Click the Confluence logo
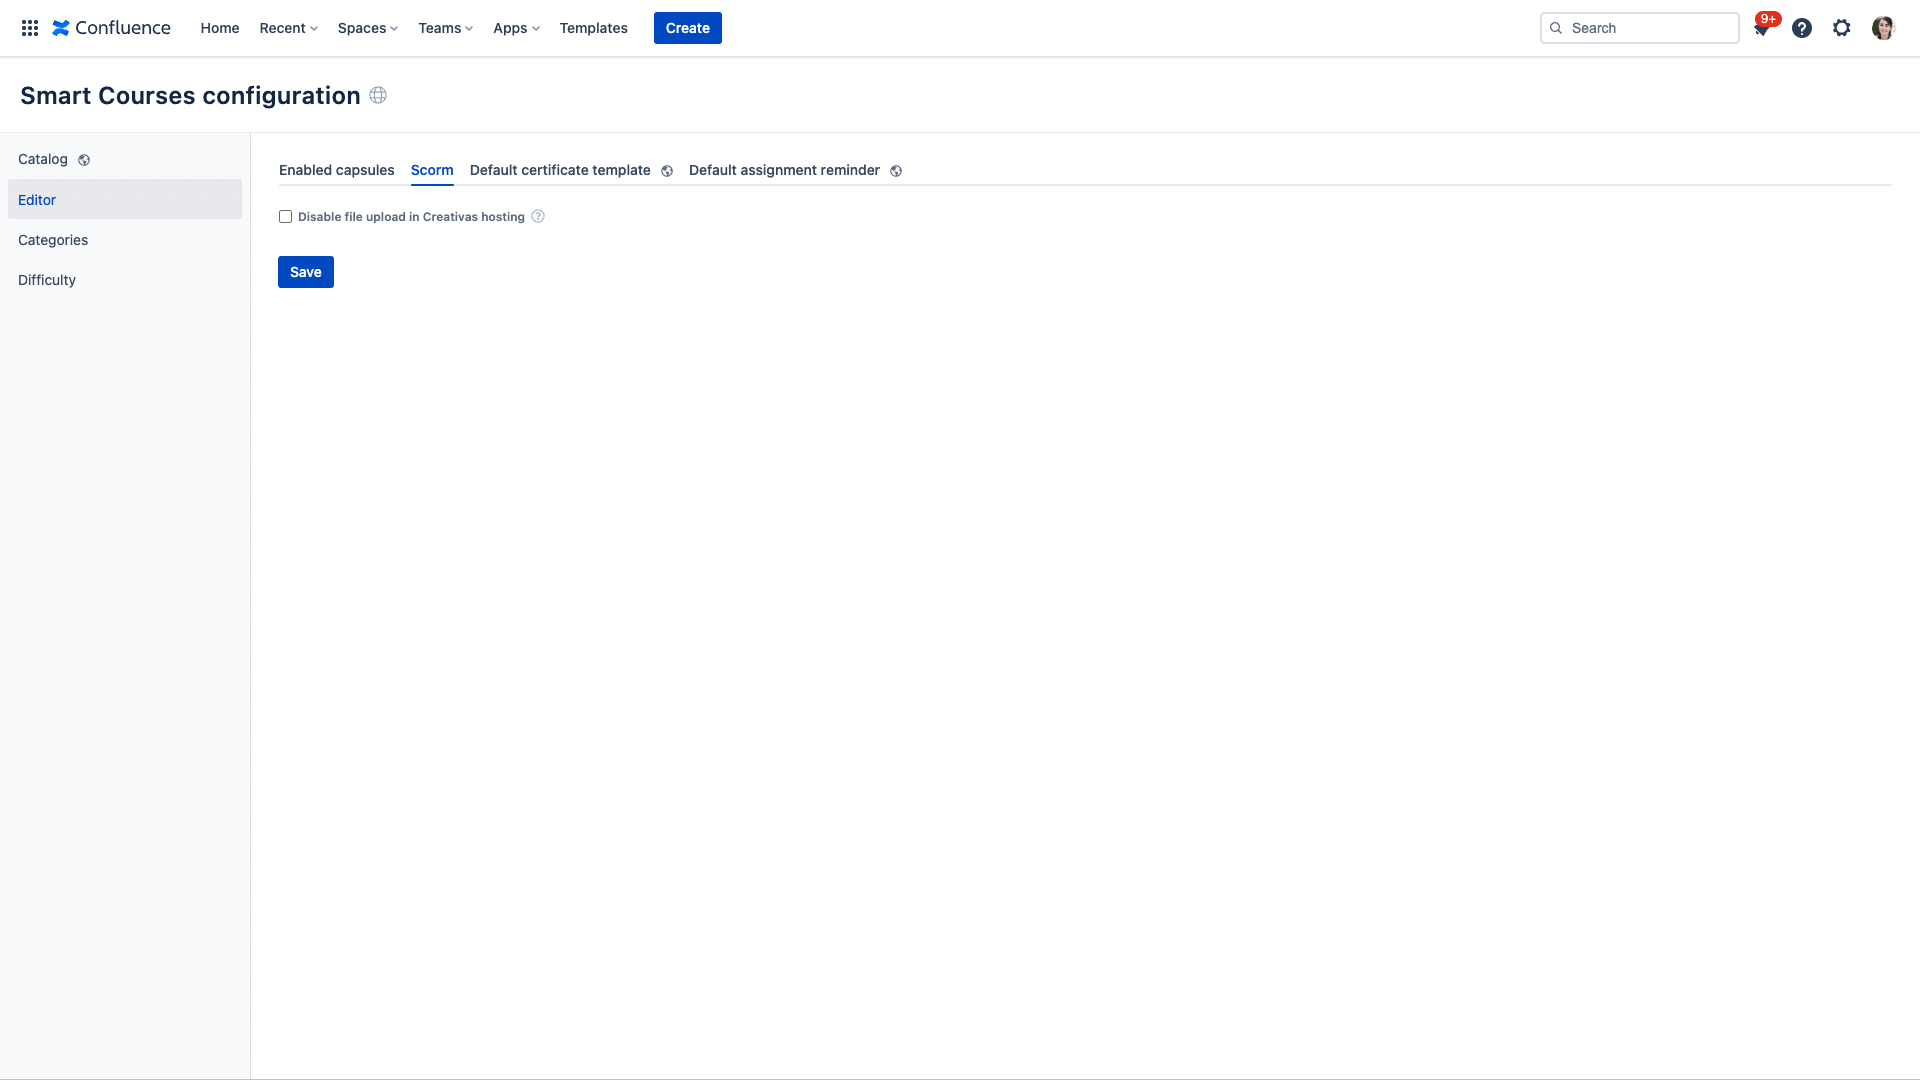This screenshot has width=1920, height=1080. (111, 28)
